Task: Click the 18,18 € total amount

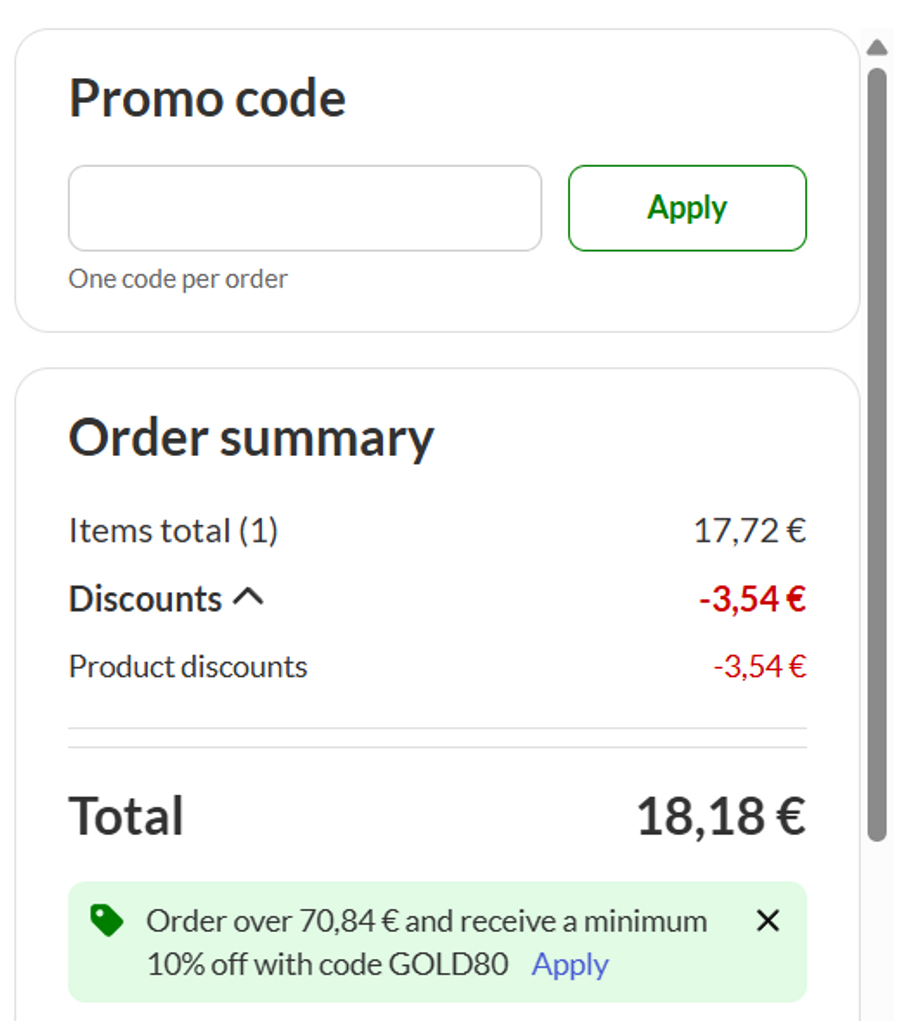Action: [x=720, y=816]
